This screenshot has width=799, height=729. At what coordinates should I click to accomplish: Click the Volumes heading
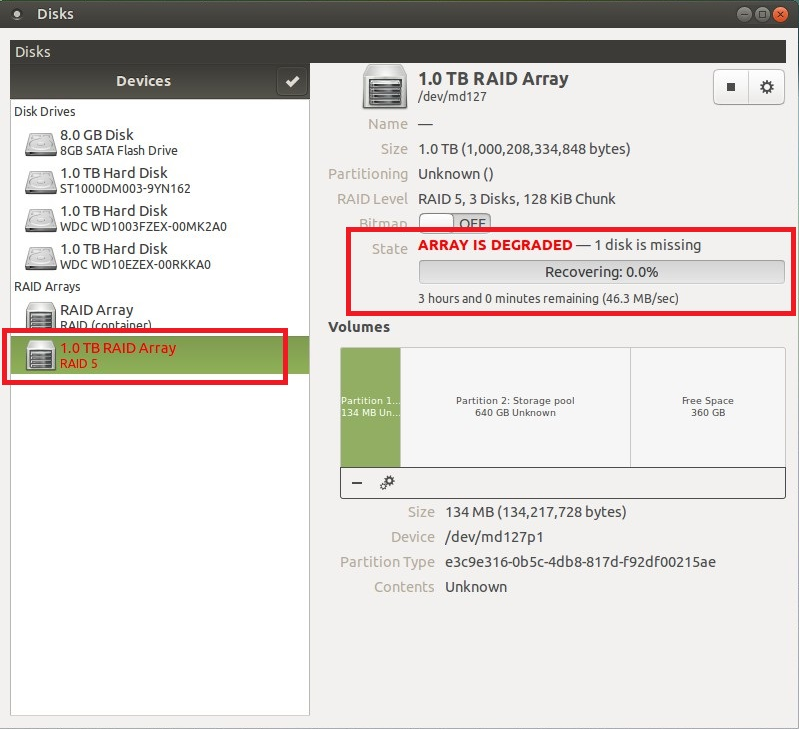pos(359,327)
